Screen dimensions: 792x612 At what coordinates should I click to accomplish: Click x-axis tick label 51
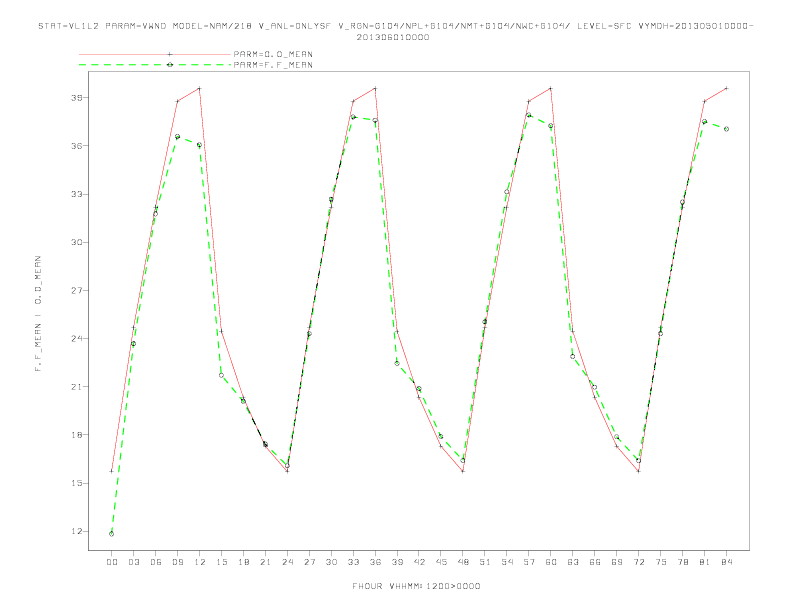point(485,562)
